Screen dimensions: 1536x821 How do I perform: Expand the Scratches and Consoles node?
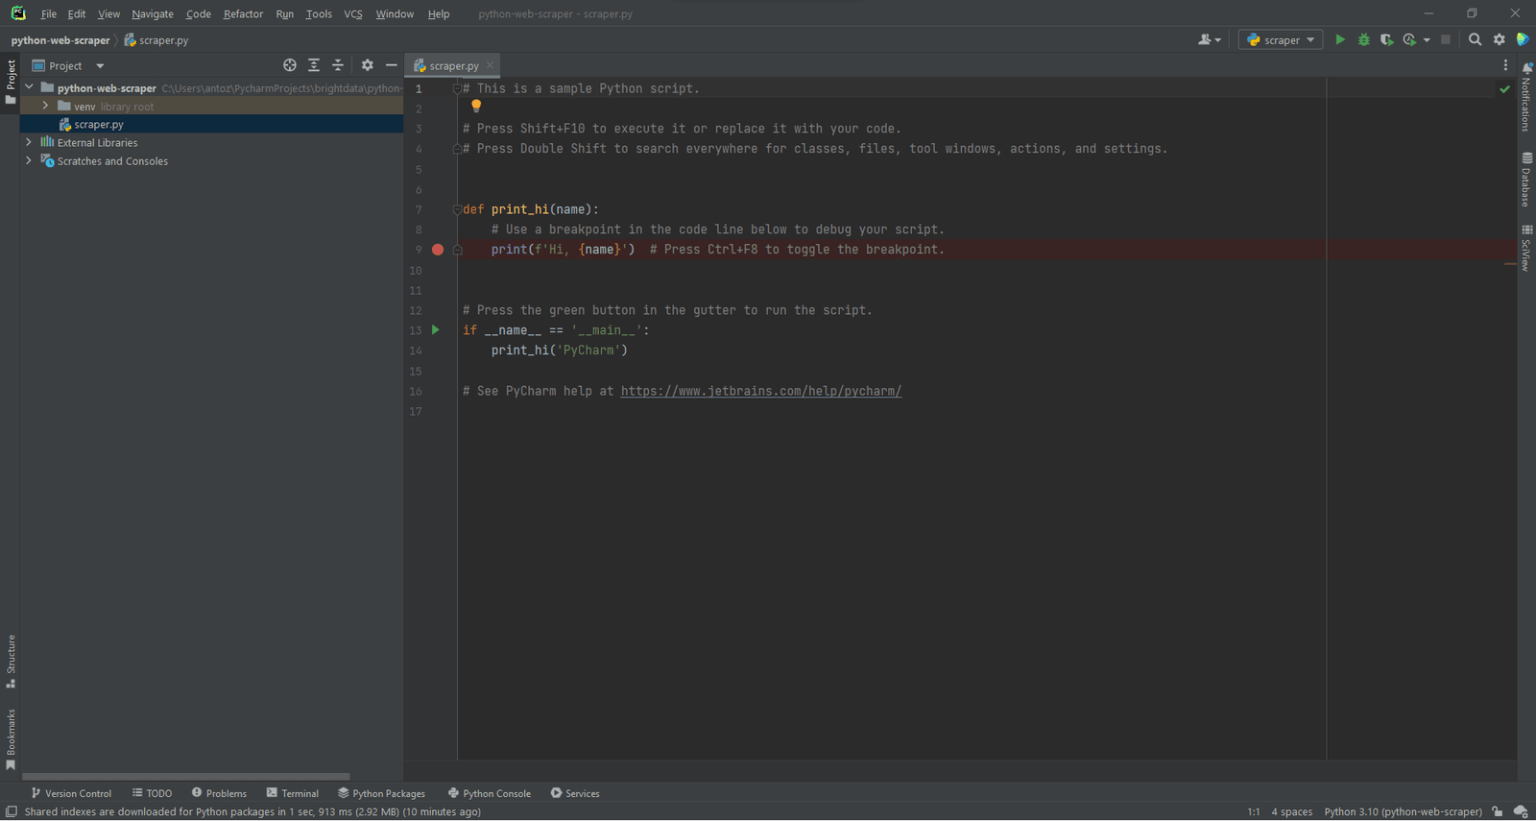[x=29, y=160]
